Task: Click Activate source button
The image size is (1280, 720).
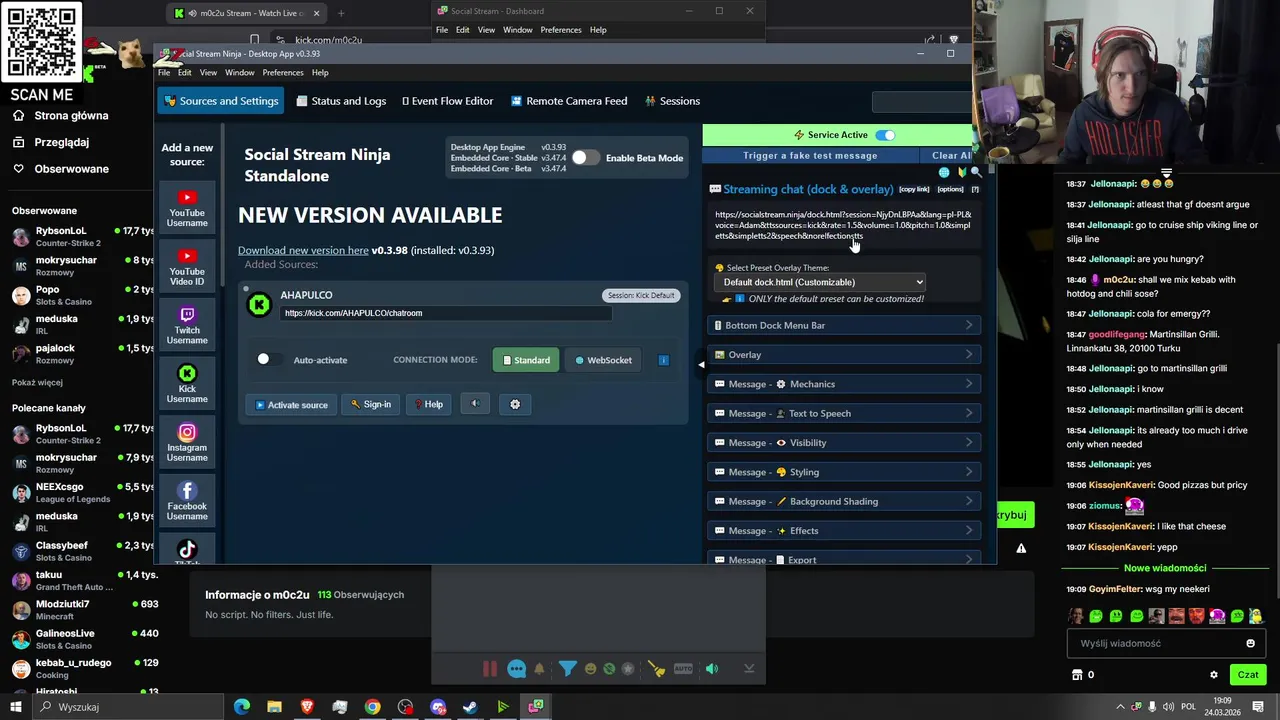Action: point(291,404)
